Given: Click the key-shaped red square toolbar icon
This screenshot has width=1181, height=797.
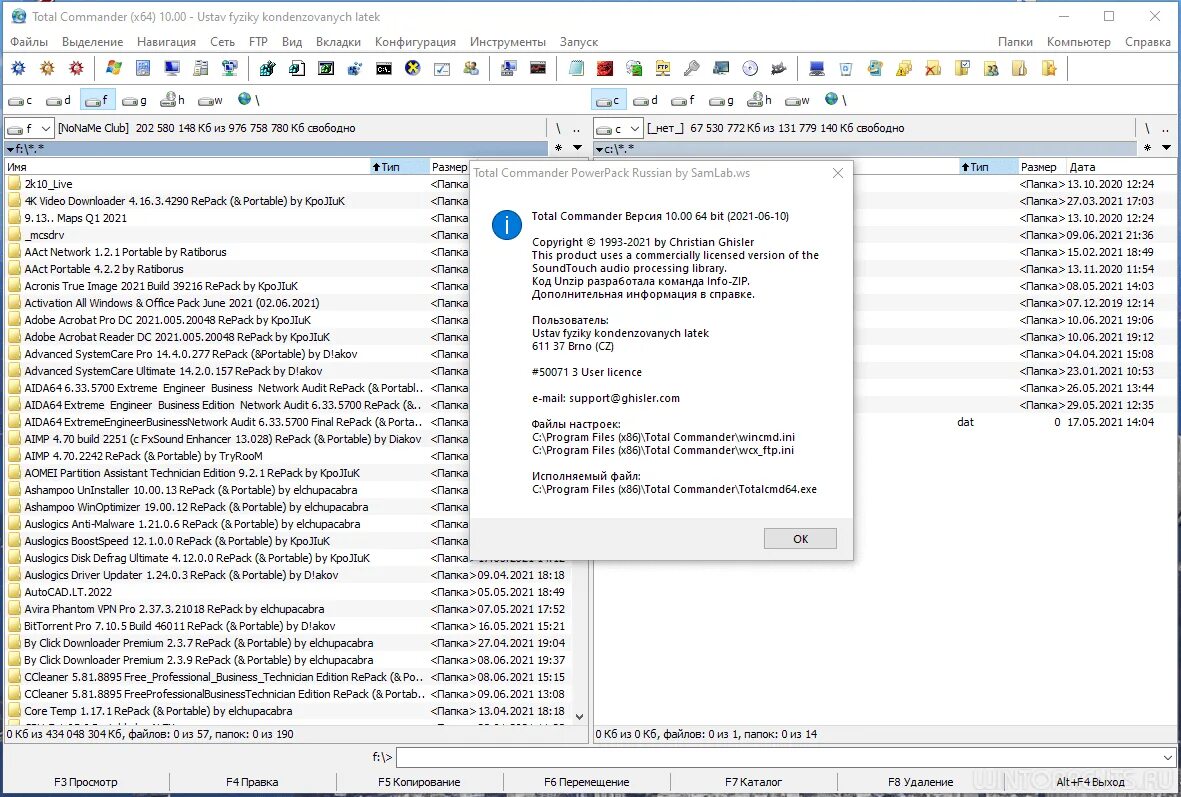Looking at the screenshot, I should click(605, 69).
